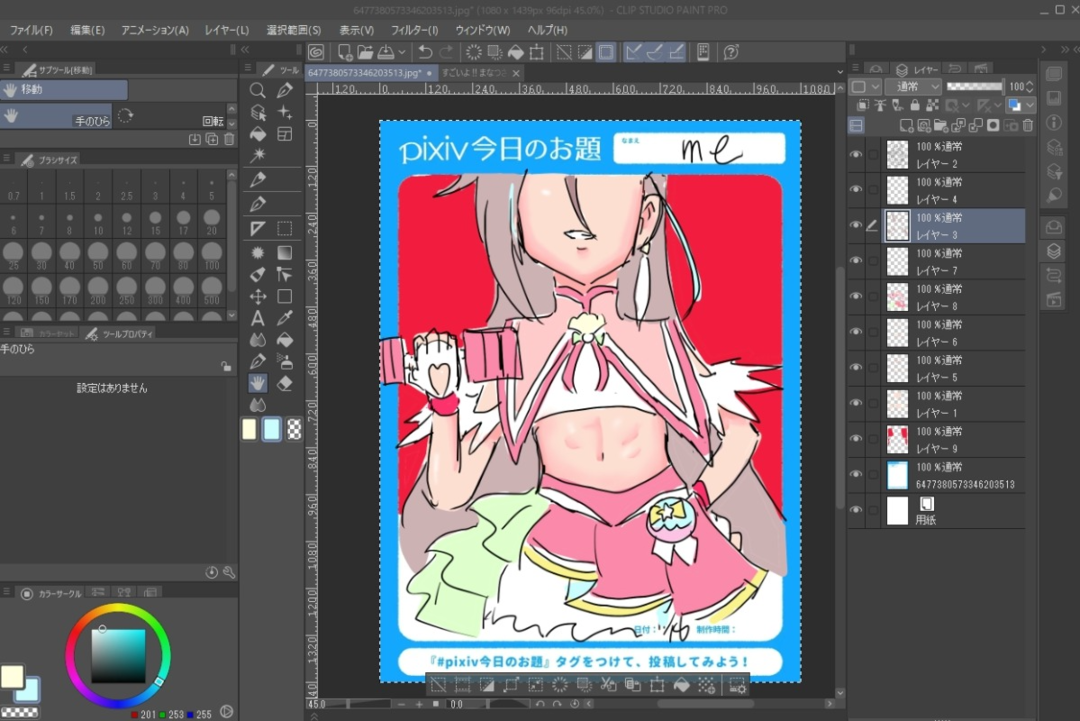Click the Undo arrow in command bar
Screen dimensions: 1080x721
tap(425, 52)
